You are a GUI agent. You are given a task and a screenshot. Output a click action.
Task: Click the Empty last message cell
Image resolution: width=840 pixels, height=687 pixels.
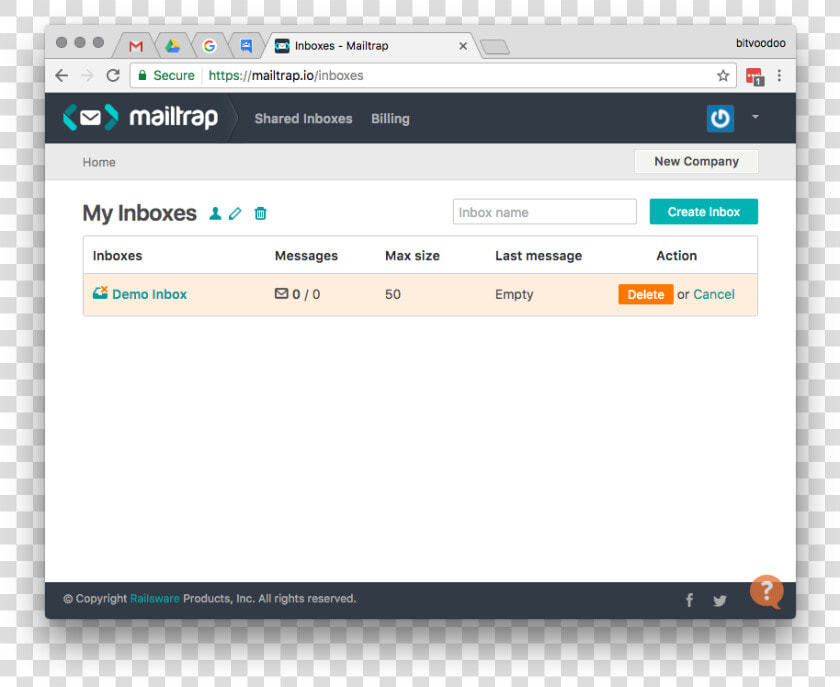[514, 294]
